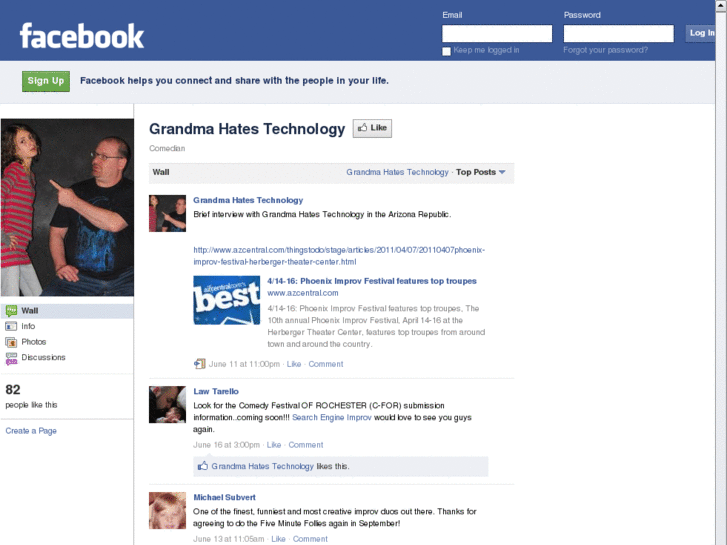Click the Photos icon in sidebar

click(11, 342)
